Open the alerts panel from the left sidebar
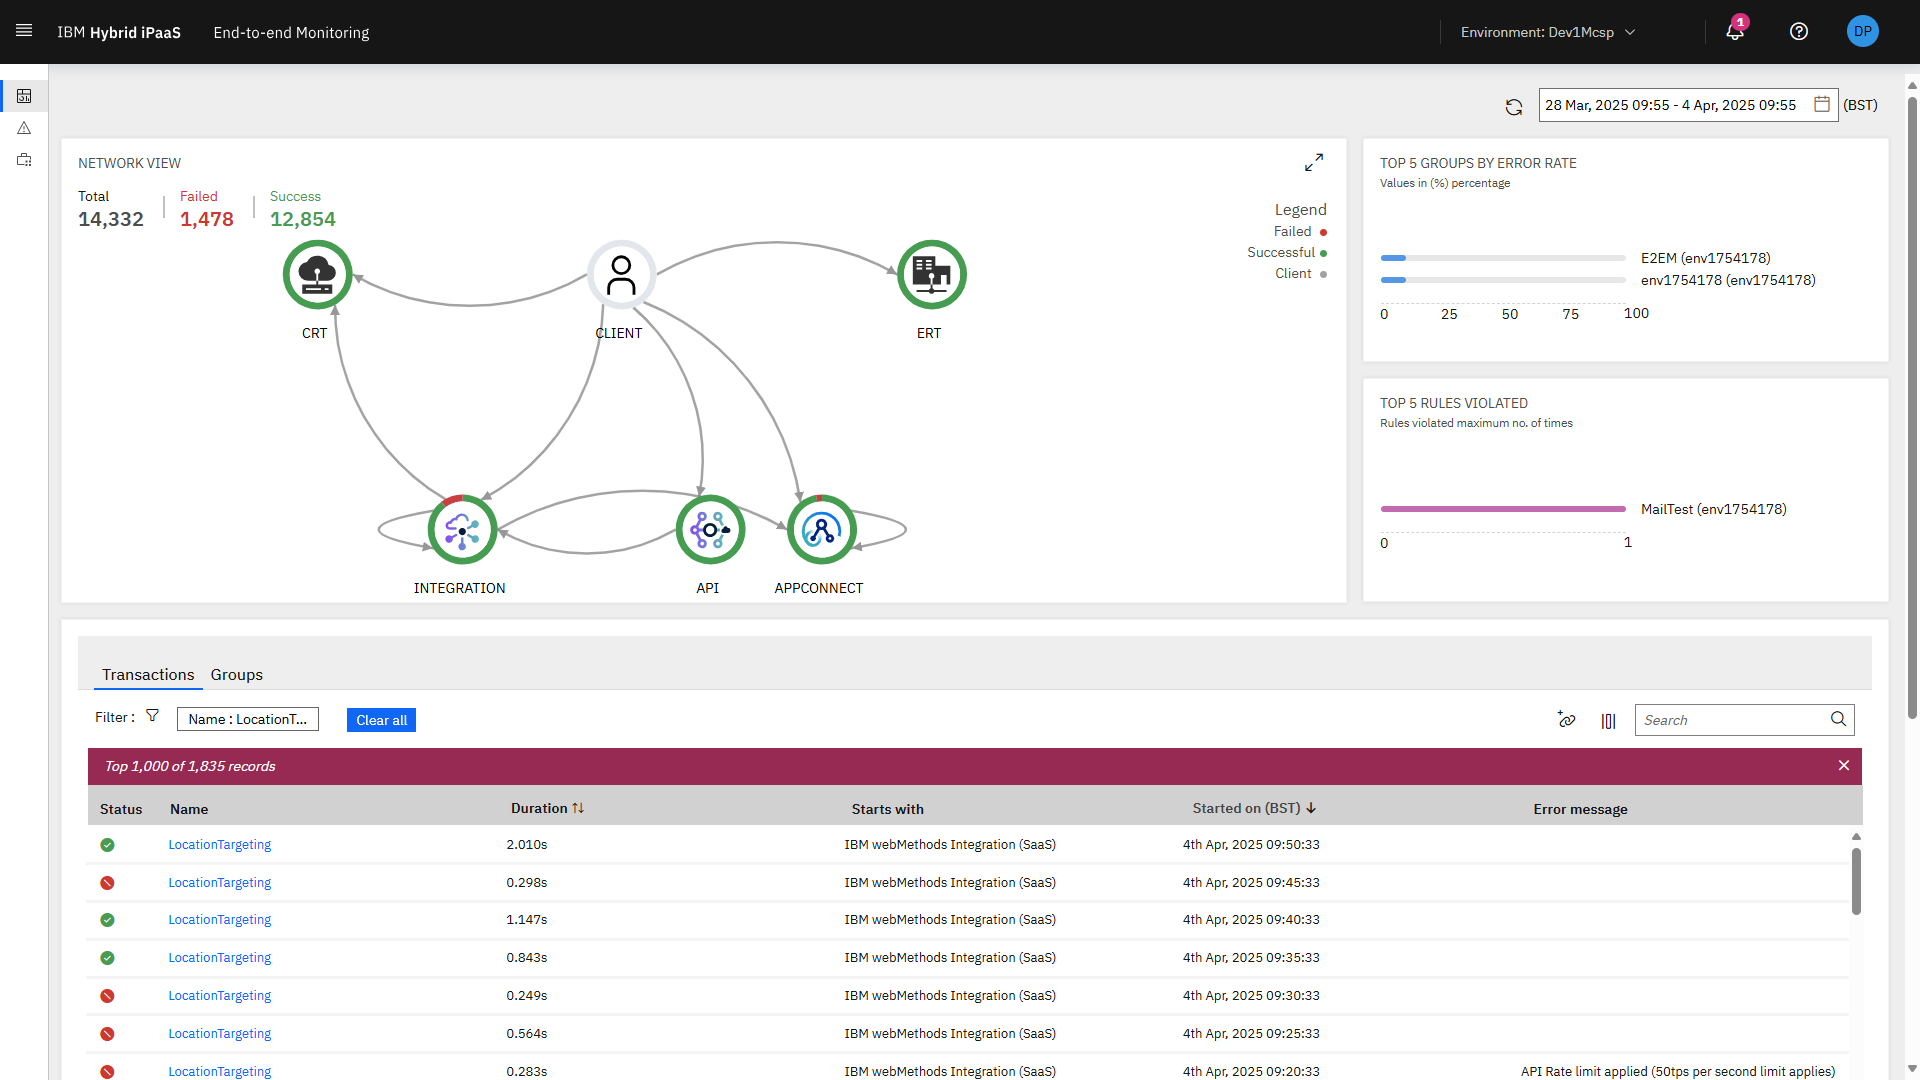 click(x=23, y=128)
